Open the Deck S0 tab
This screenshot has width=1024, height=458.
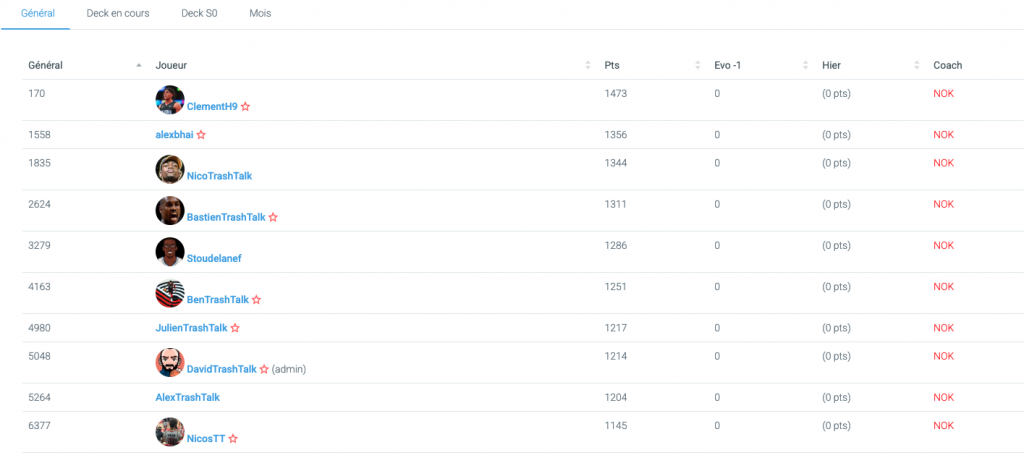[200, 14]
